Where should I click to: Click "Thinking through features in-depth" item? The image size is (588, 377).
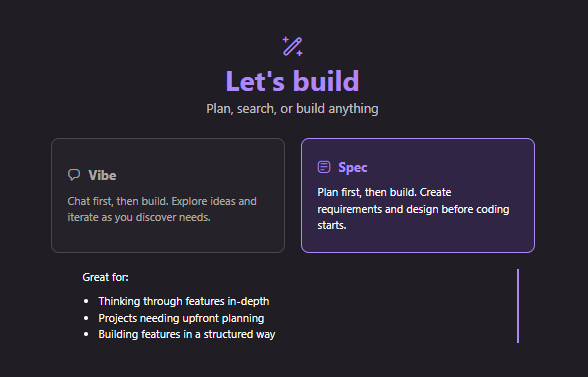(x=184, y=301)
